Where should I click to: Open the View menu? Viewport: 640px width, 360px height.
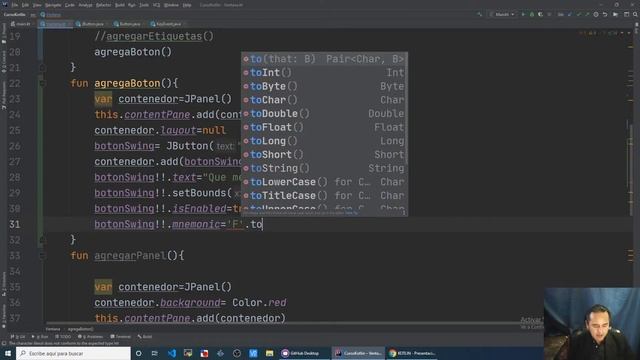click(x=37, y=5)
